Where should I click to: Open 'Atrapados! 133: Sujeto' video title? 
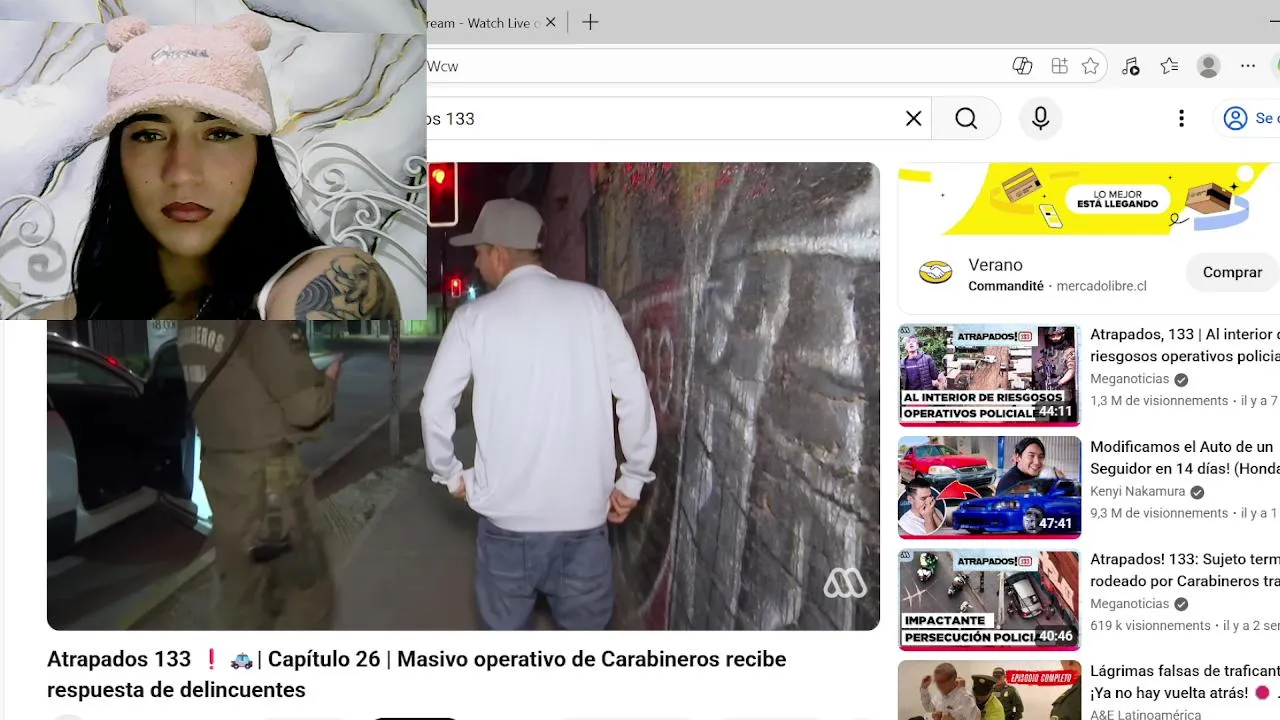[1185, 570]
